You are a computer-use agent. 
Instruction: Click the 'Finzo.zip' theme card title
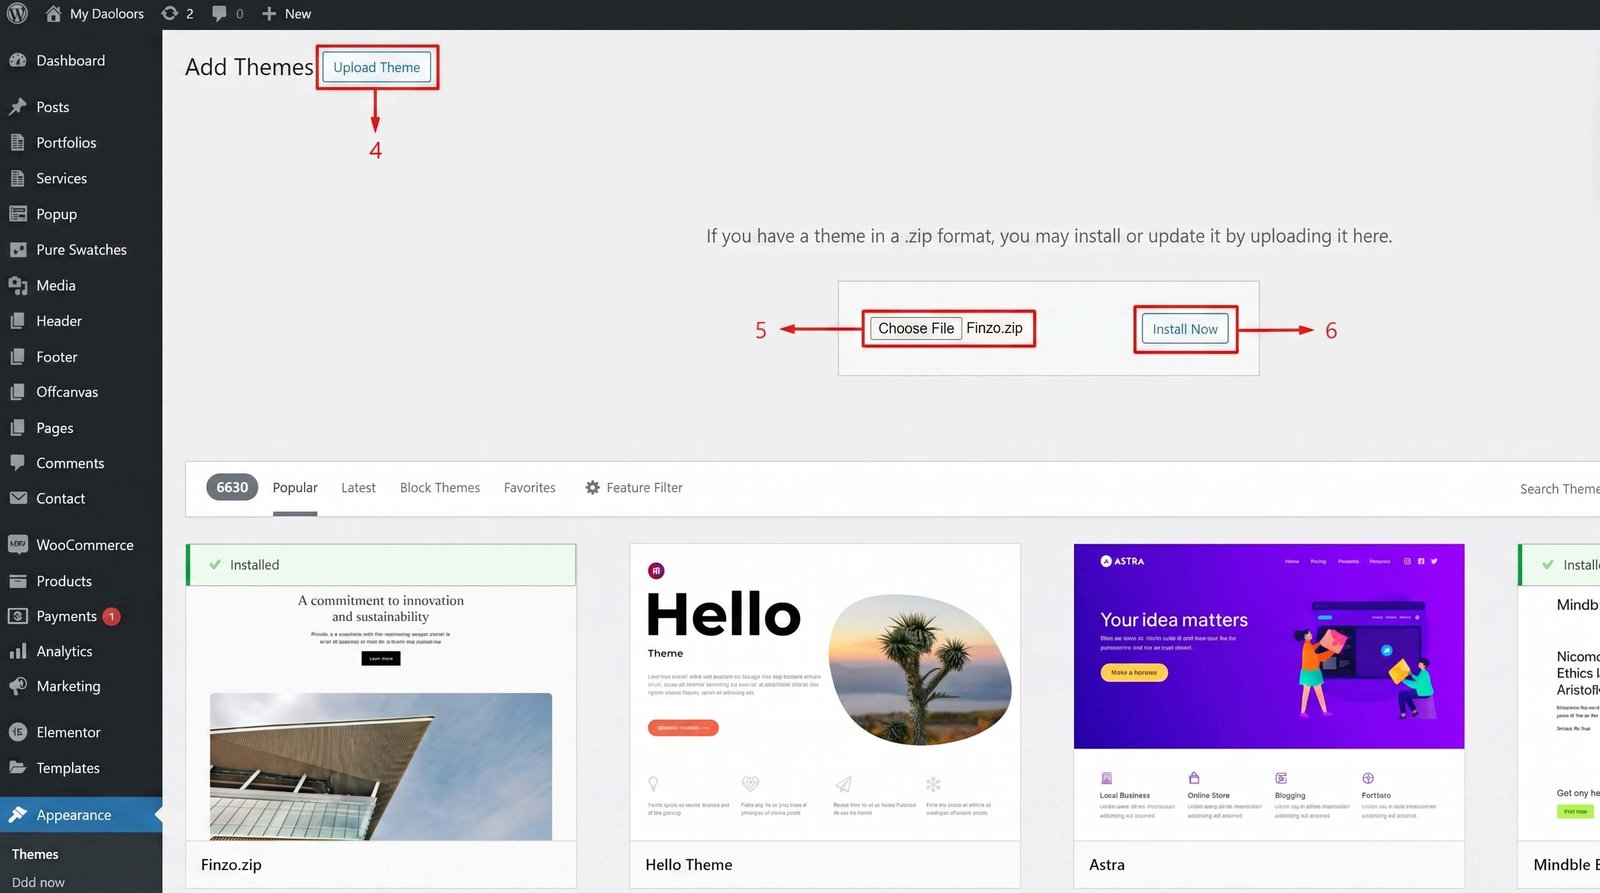click(x=231, y=865)
